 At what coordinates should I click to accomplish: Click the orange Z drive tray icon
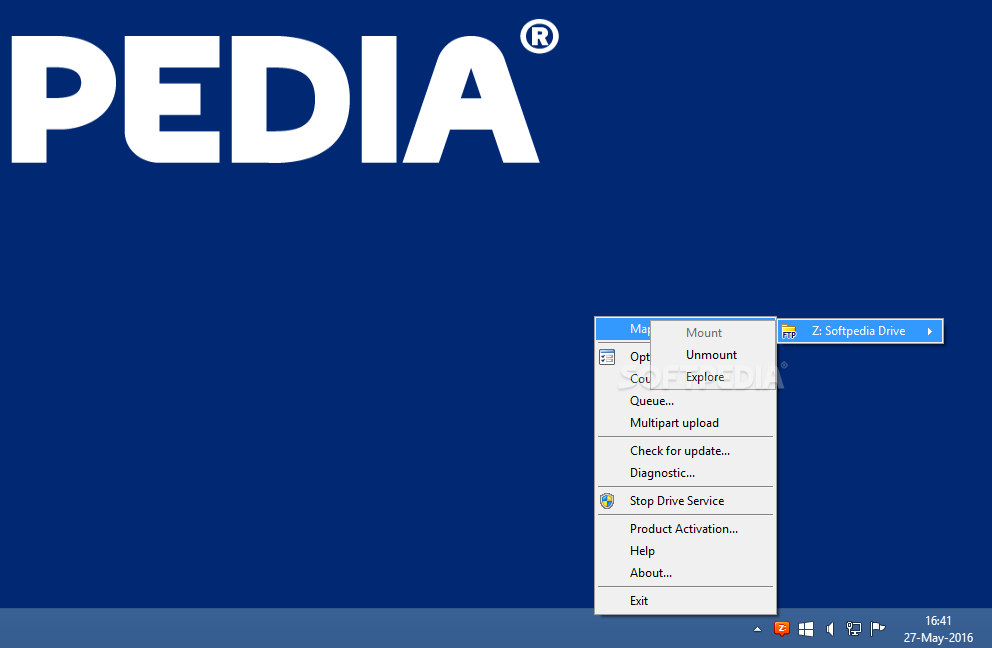(782, 628)
